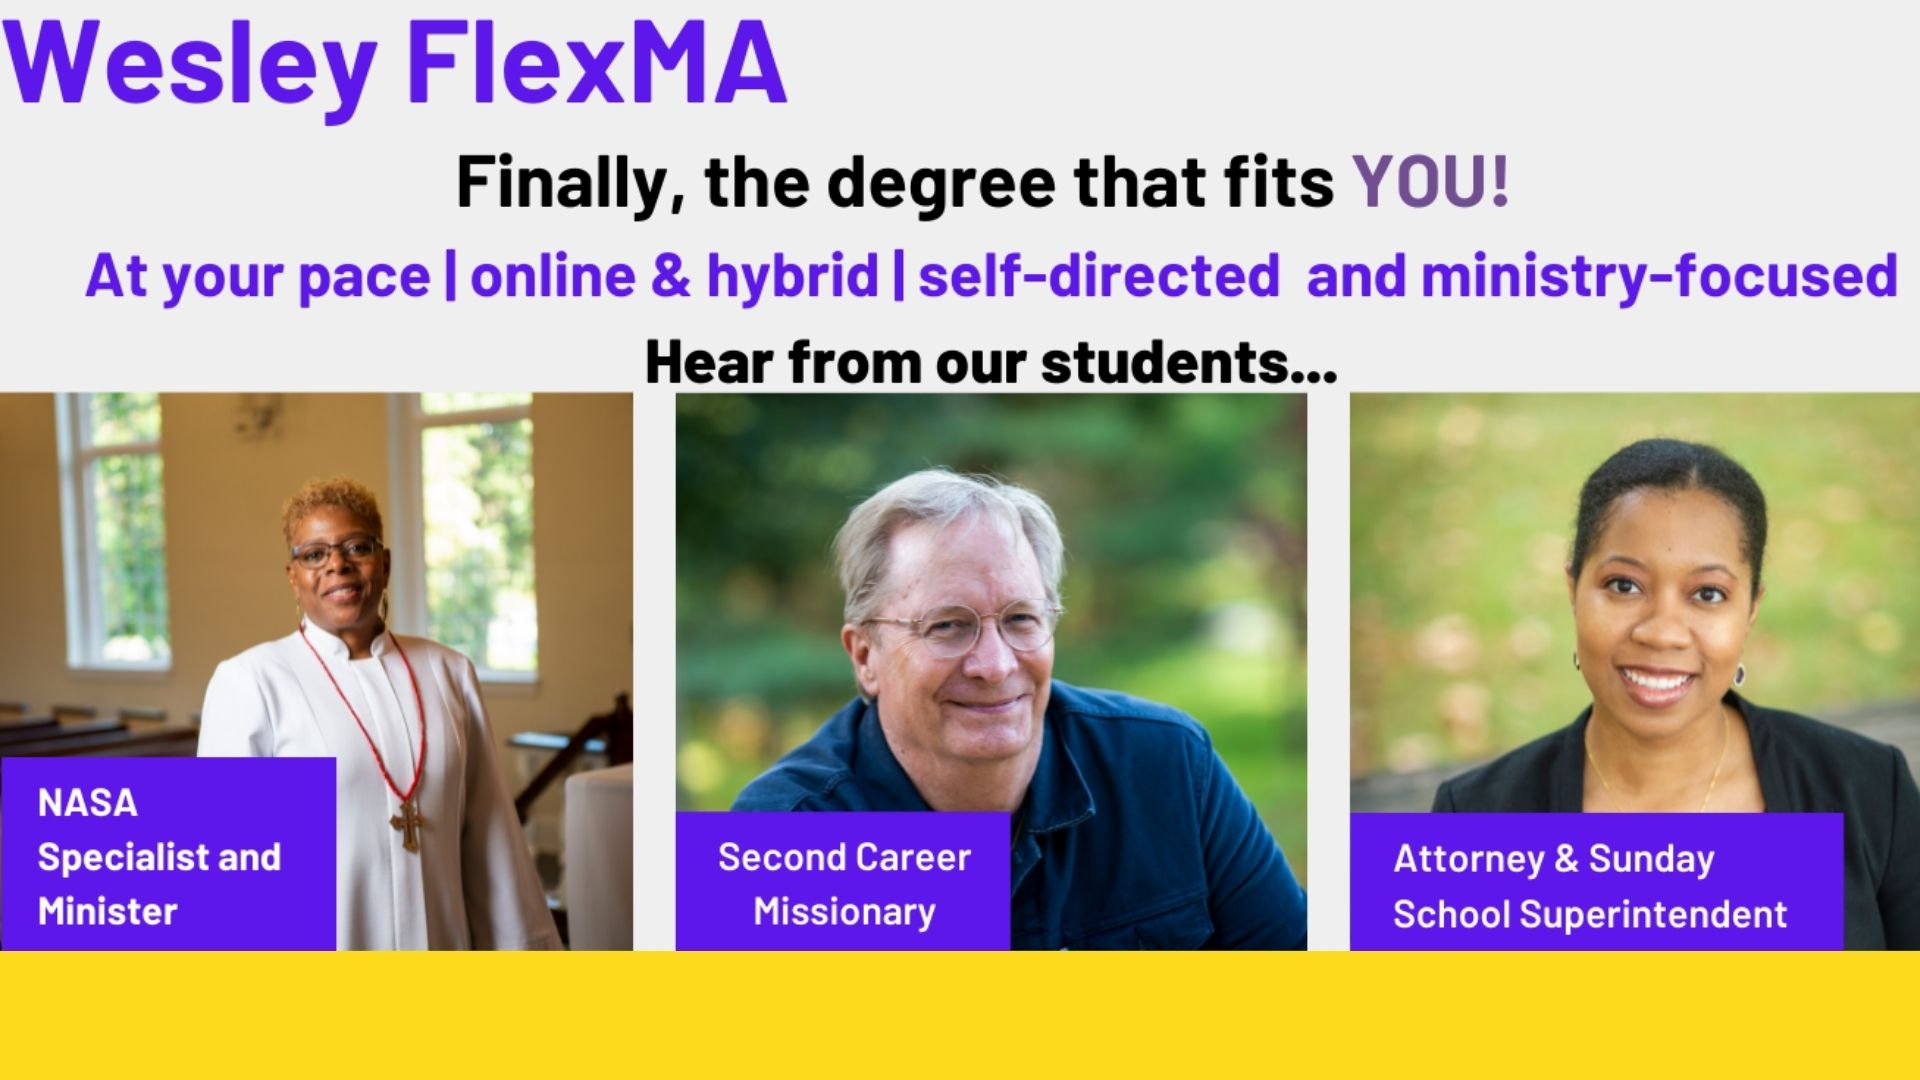
Task: Click the word 'Minister' in purple box
Action: pyautogui.click(x=107, y=912)
